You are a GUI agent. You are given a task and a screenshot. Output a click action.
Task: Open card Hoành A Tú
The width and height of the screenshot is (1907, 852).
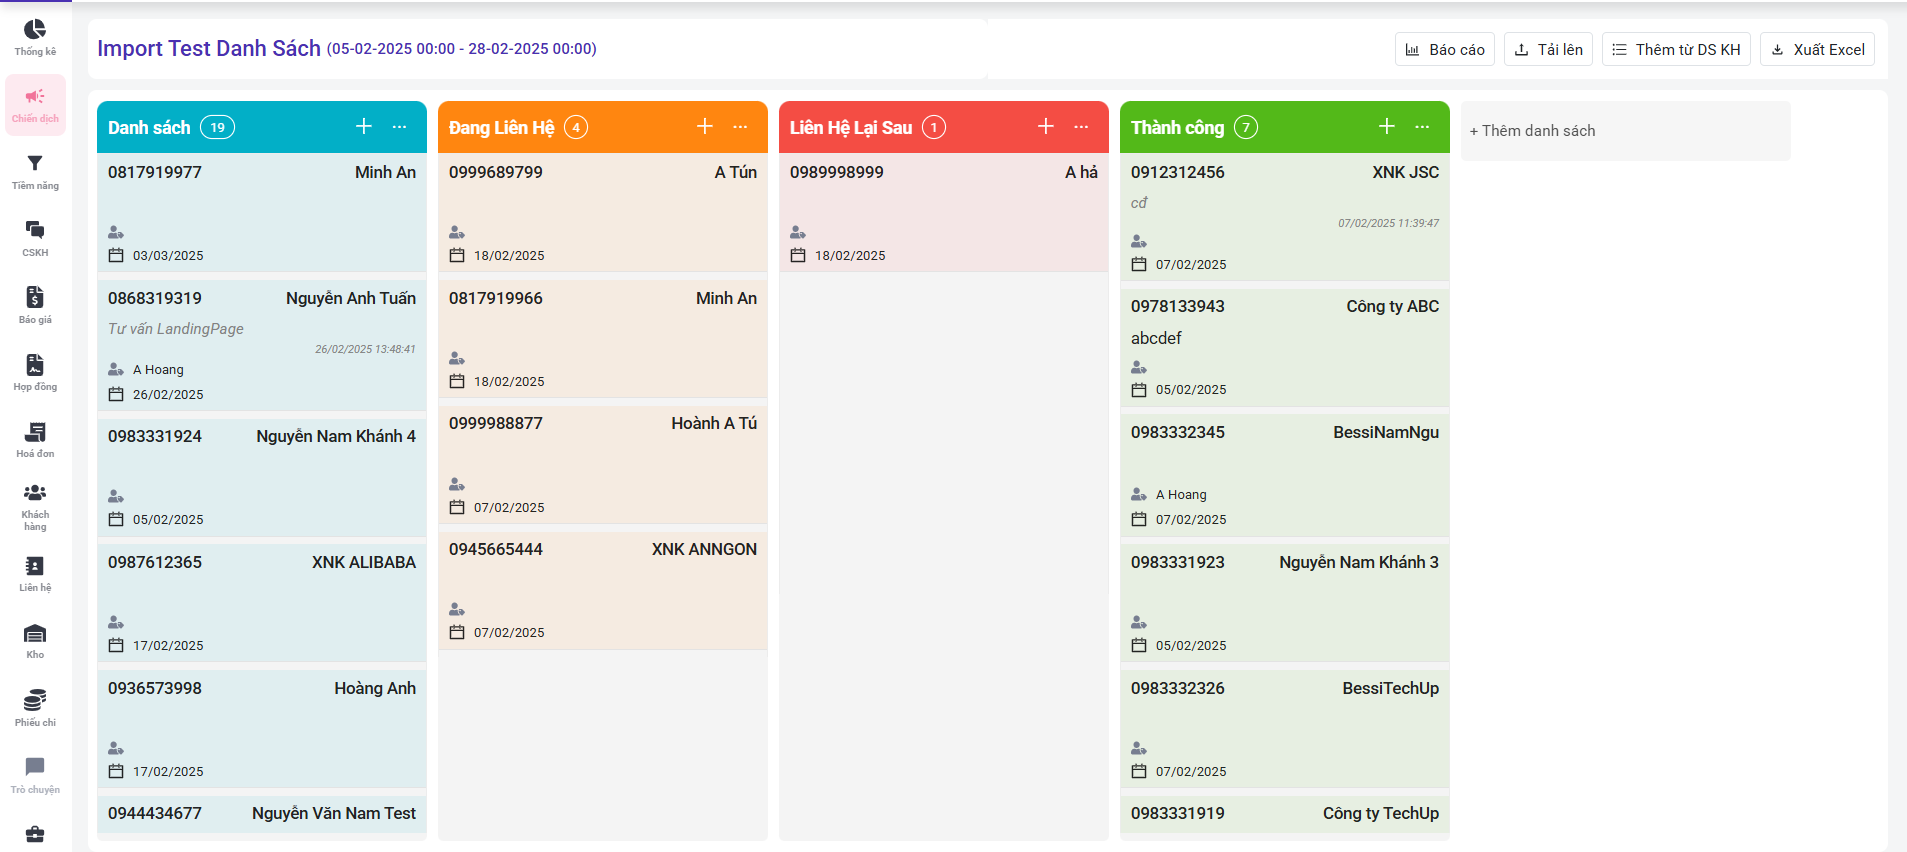603,464
